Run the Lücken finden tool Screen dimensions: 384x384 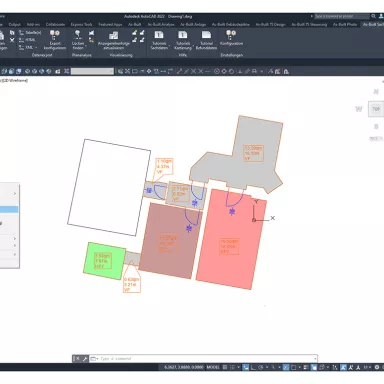pos(78,40)
